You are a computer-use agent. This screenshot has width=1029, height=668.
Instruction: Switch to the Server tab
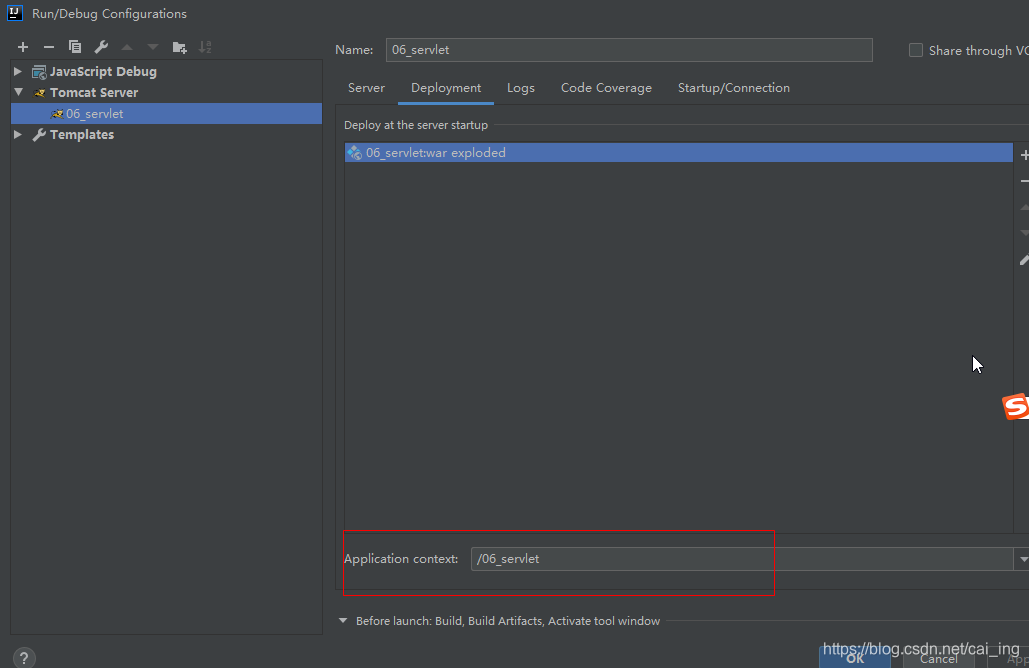366,88
